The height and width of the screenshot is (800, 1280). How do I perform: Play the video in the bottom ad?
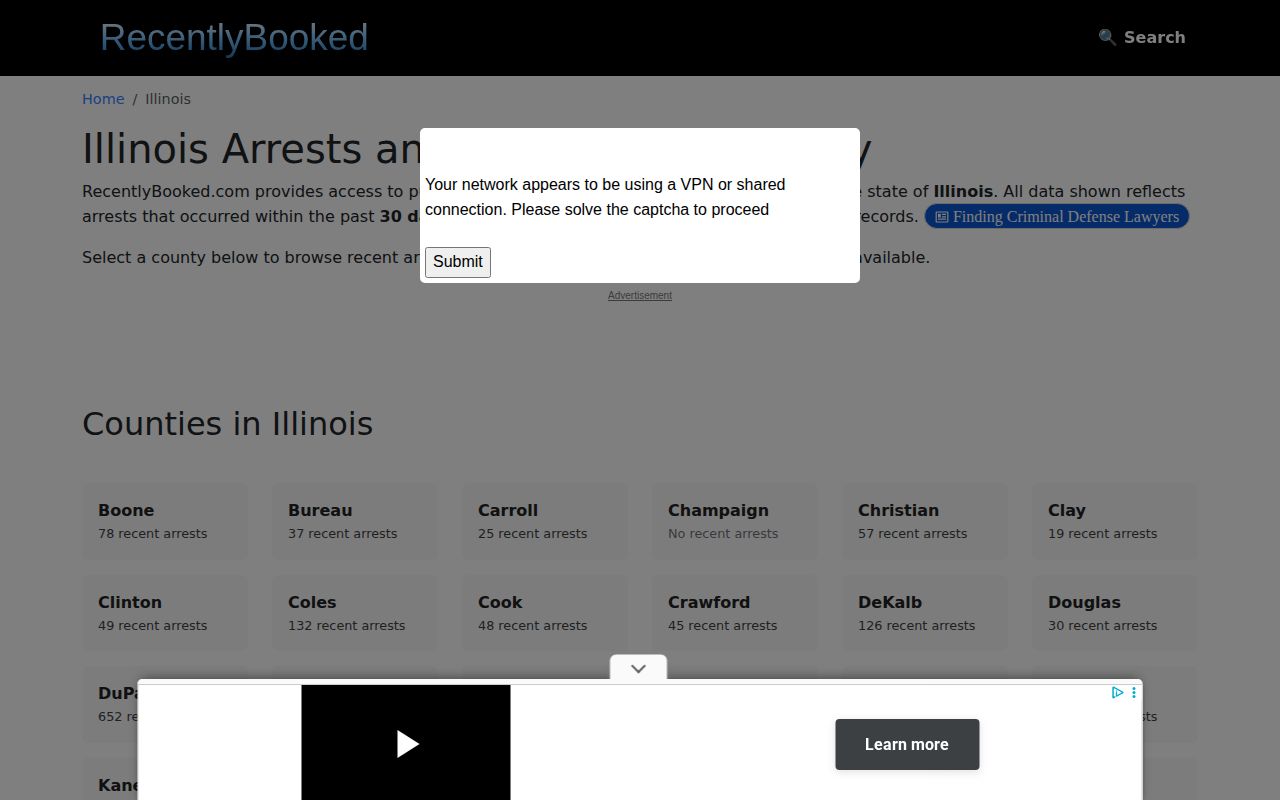point(406,743)
